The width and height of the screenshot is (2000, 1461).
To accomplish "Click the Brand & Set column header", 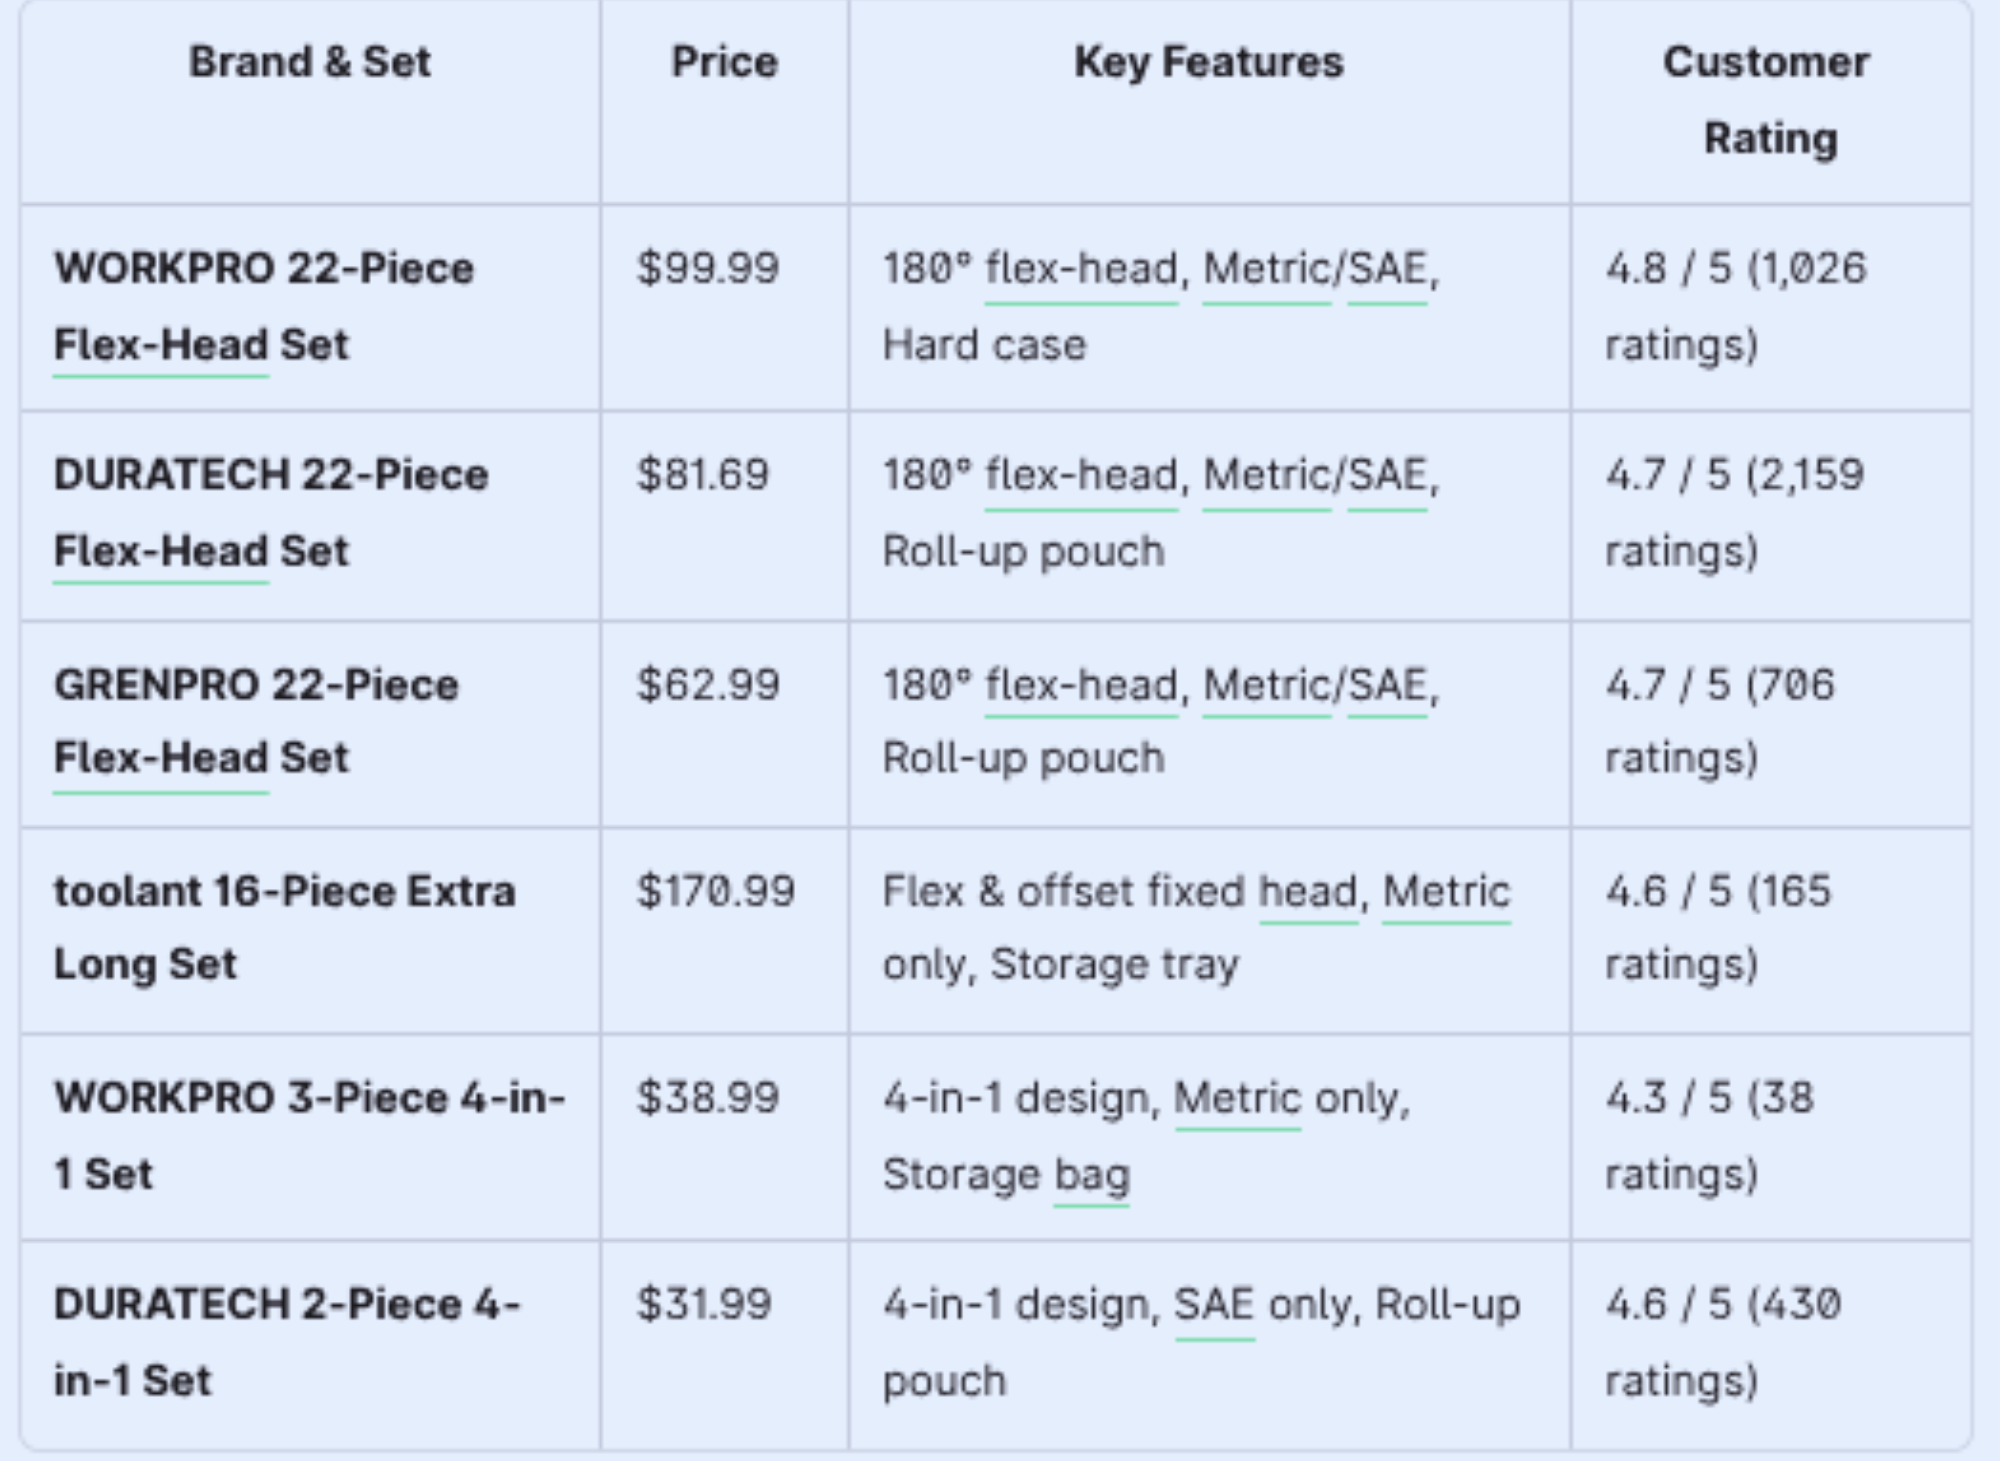I will [310, 62].
